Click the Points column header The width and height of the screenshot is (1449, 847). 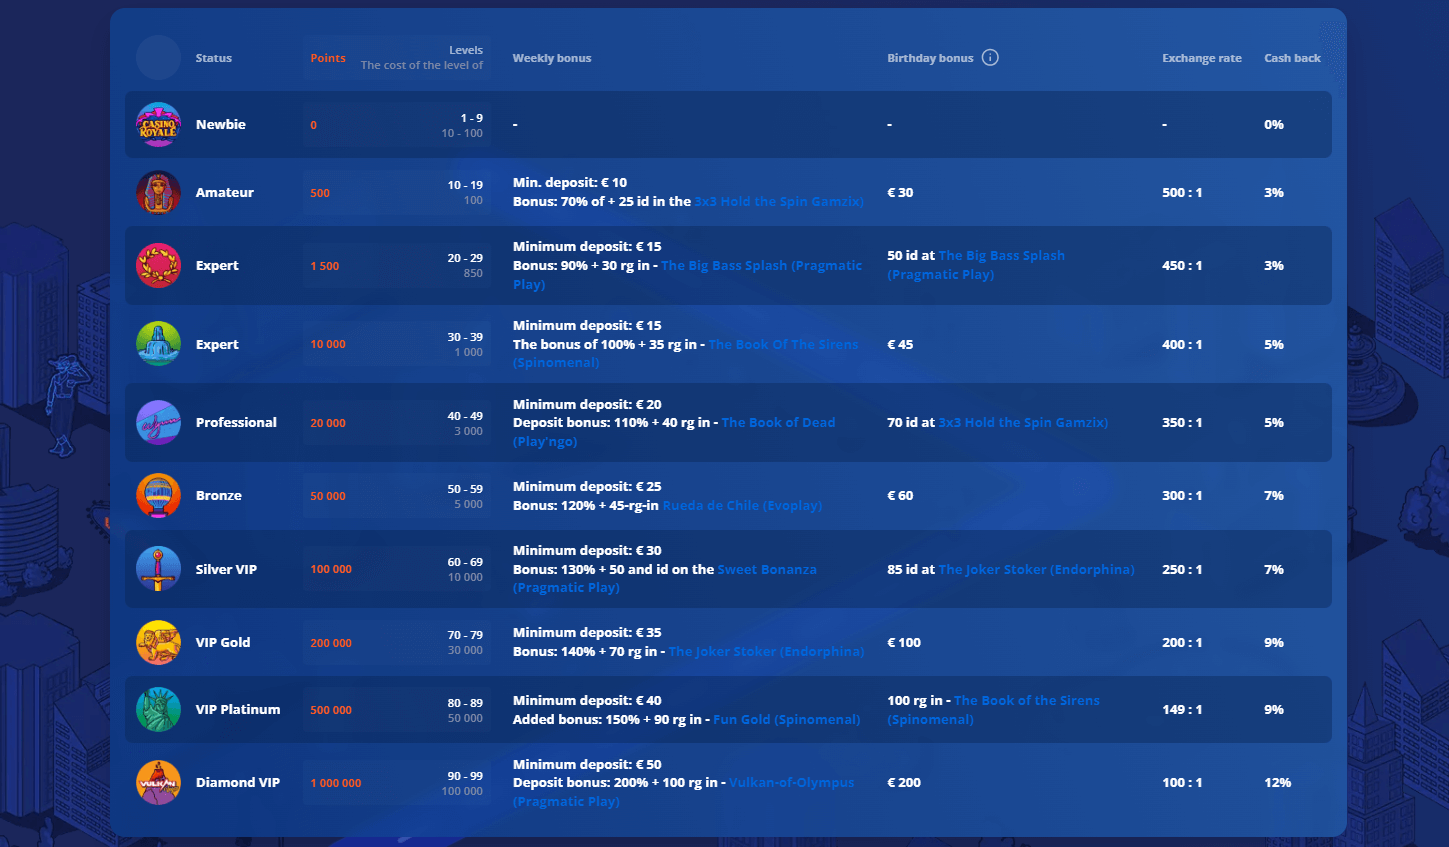tap(328, 58)
